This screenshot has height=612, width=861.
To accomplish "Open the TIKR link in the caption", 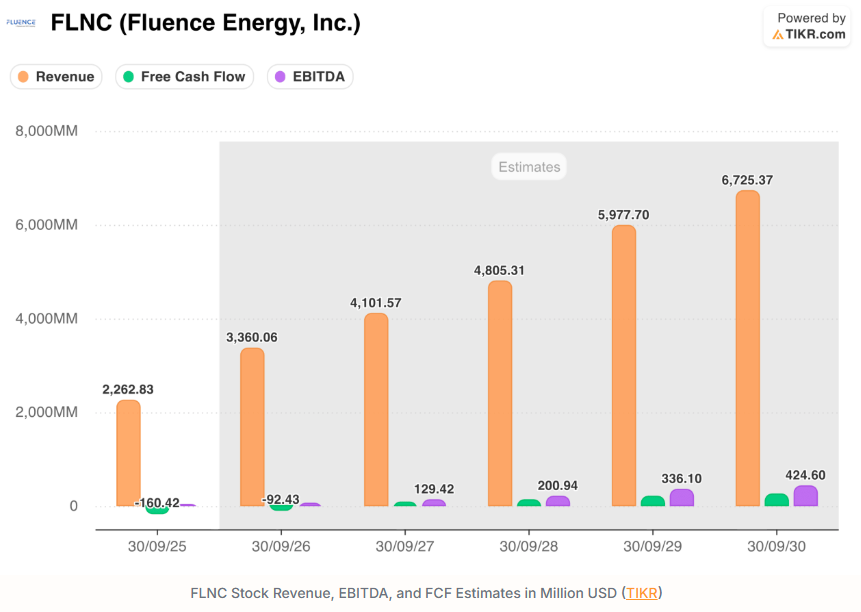I will [641, 593].
